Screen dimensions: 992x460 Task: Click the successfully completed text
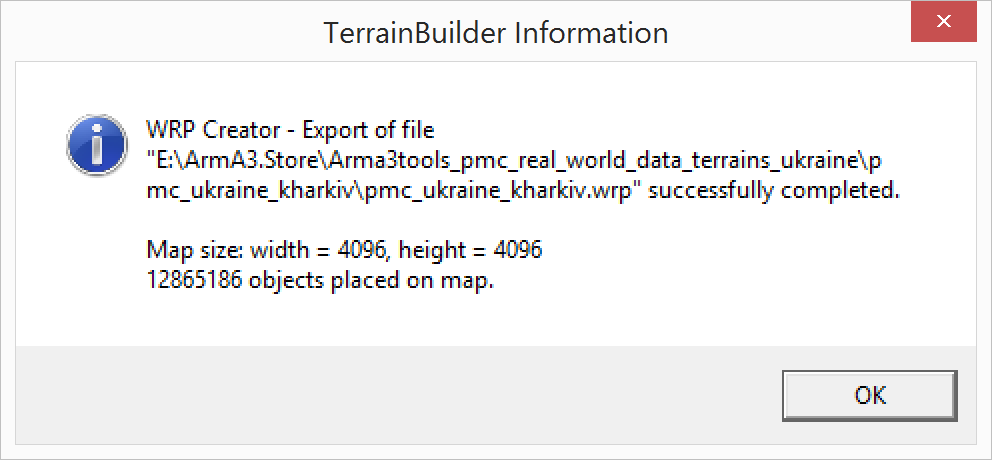tap(774, 191)
